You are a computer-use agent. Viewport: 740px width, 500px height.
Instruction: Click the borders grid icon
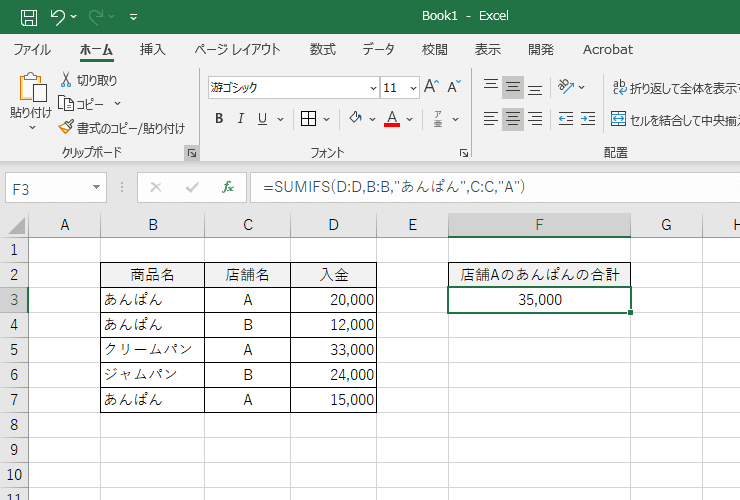308,119
